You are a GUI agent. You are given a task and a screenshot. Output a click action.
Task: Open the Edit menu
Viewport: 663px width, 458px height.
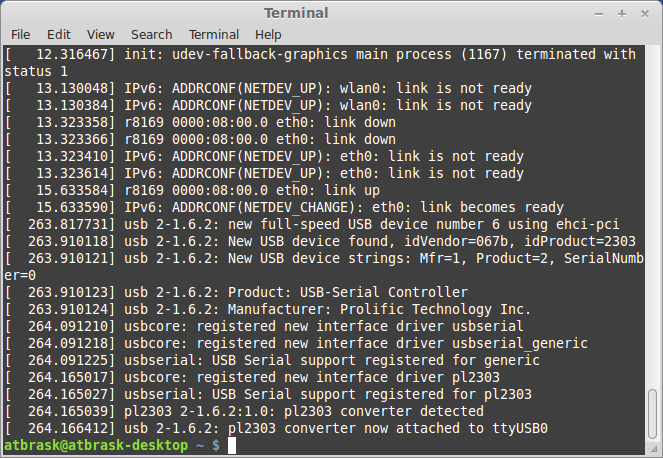pyautogui.click(x=59, y=34)
